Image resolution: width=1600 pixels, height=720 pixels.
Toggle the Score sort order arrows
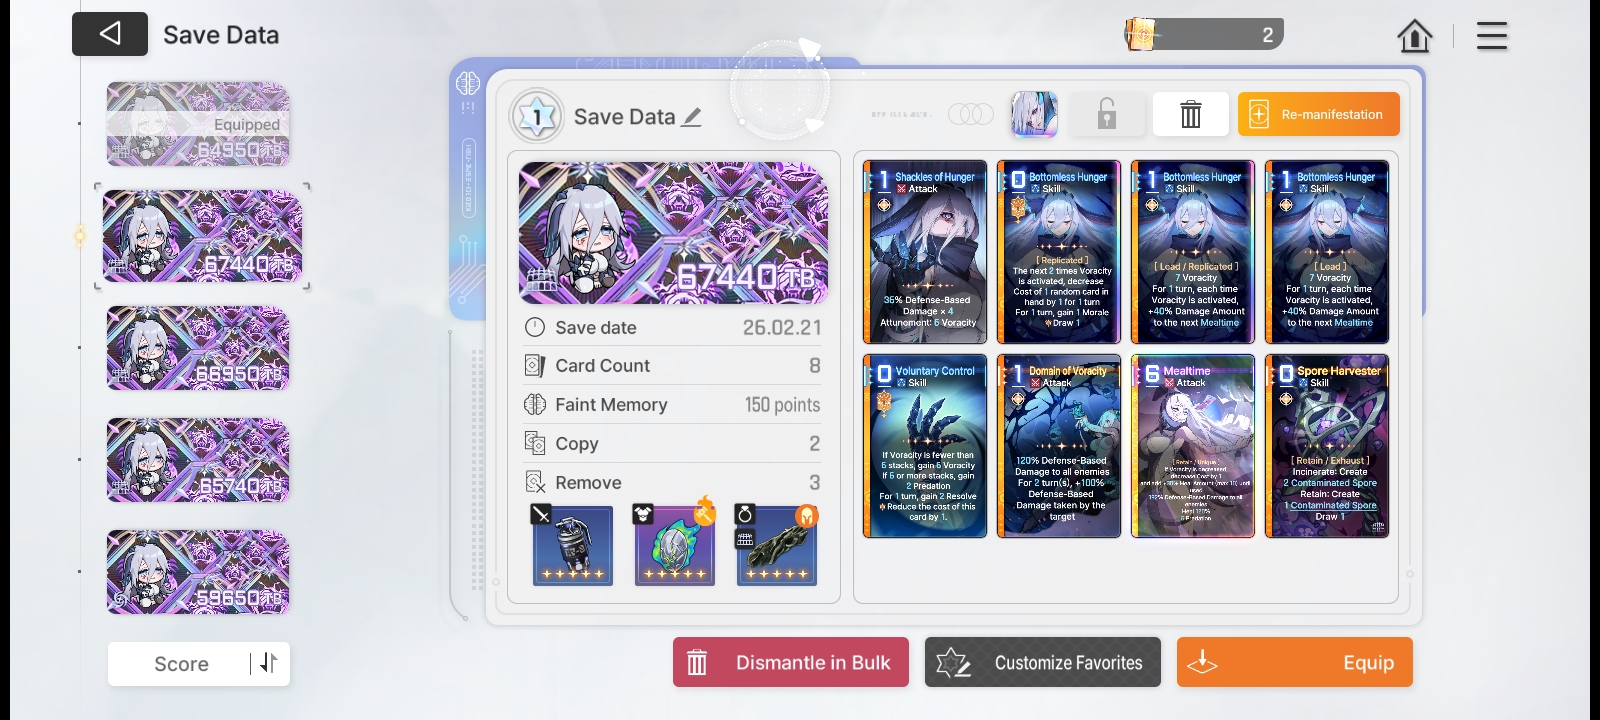pos(269,663)
